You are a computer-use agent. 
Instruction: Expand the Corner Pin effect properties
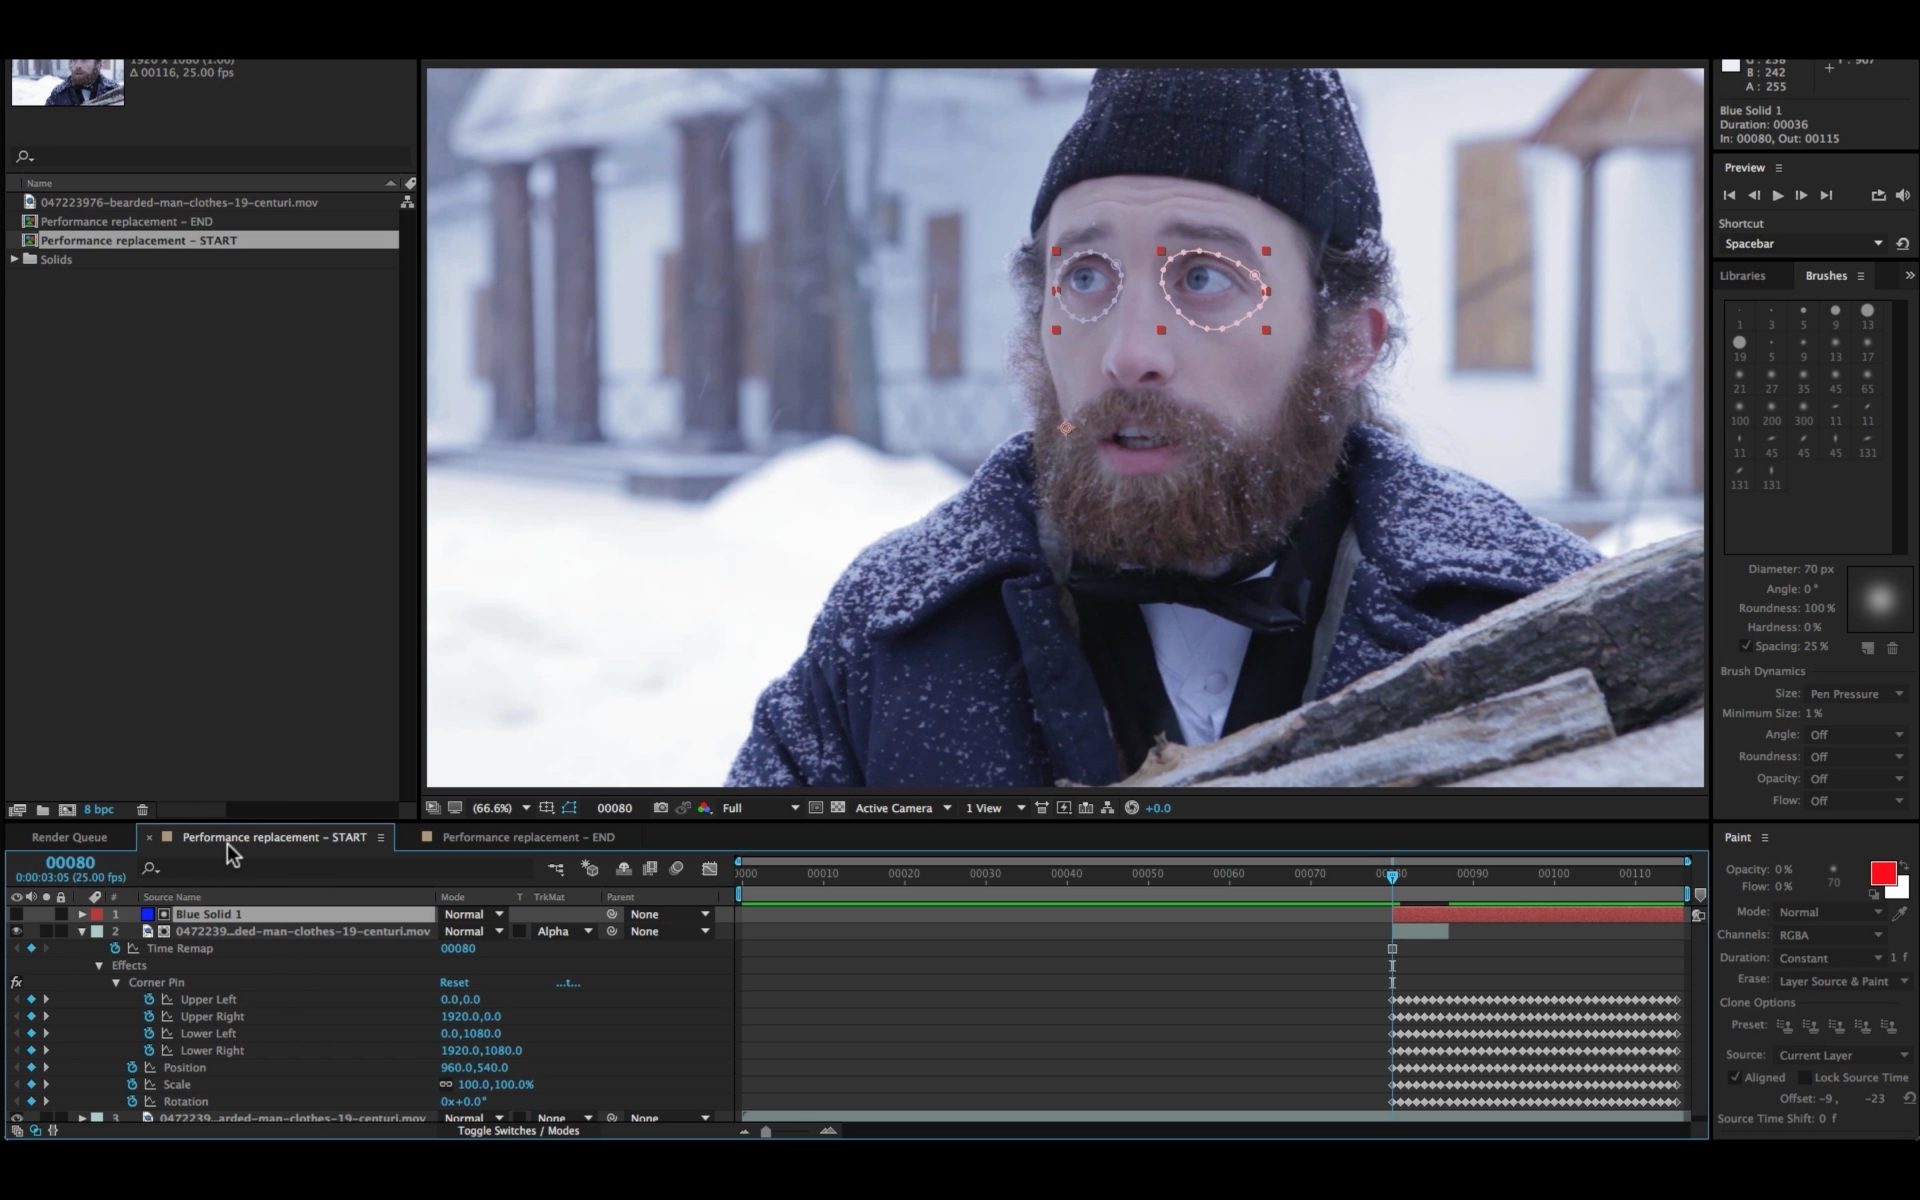tap(115, 982)
